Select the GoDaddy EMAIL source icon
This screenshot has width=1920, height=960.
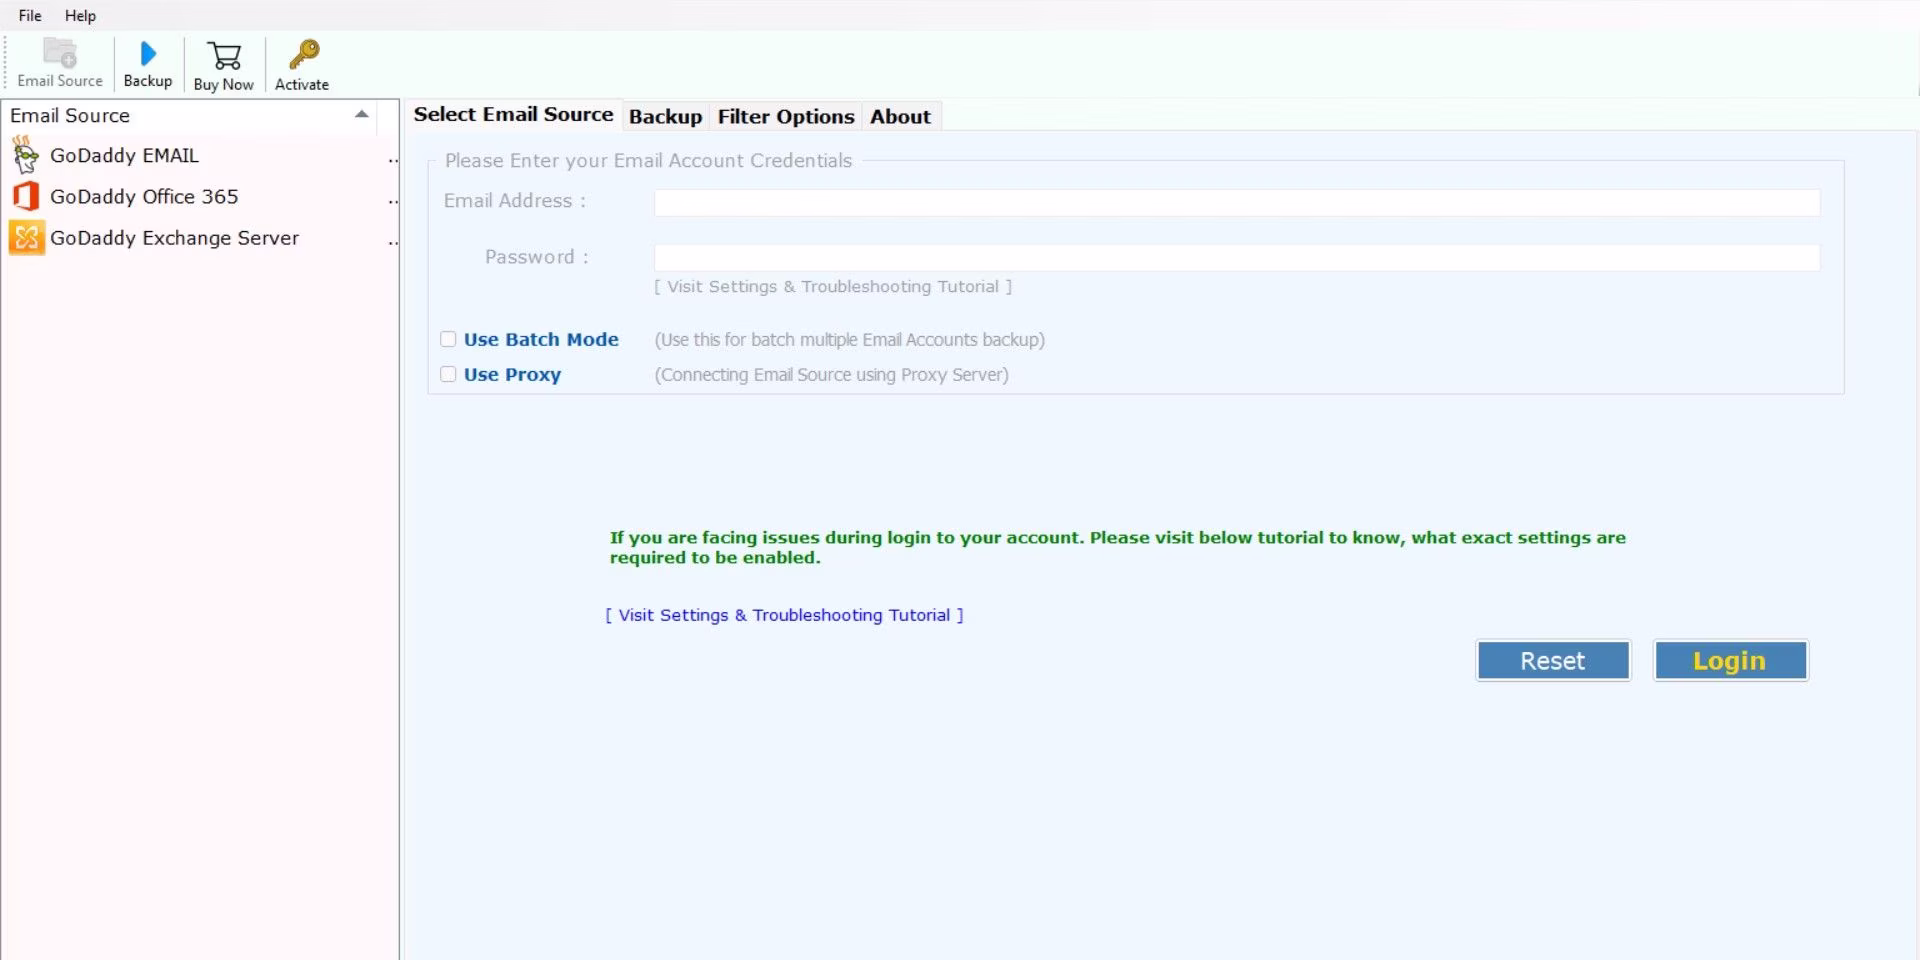pos(26,156)
